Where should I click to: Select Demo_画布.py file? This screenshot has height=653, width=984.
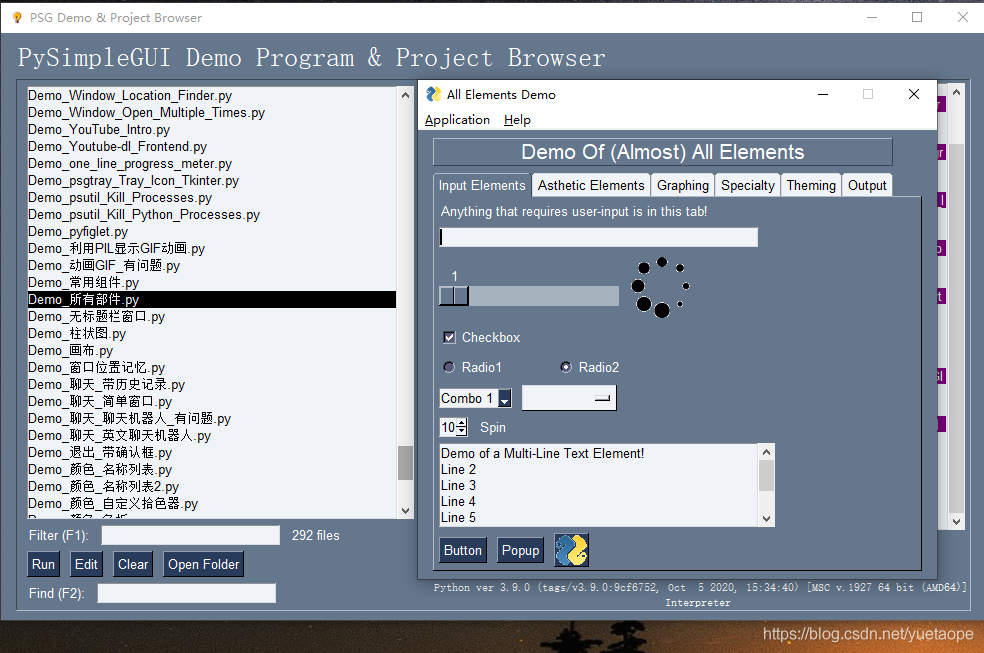(x=211, y=350)
